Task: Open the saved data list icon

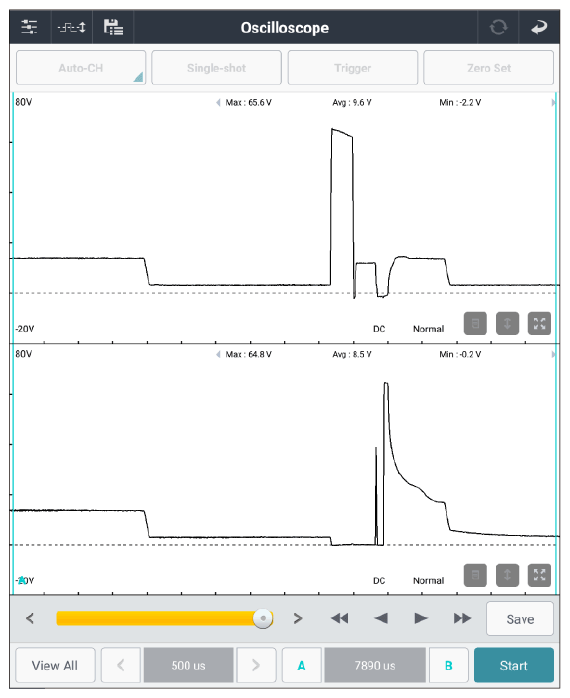Action: click(113, 27)
